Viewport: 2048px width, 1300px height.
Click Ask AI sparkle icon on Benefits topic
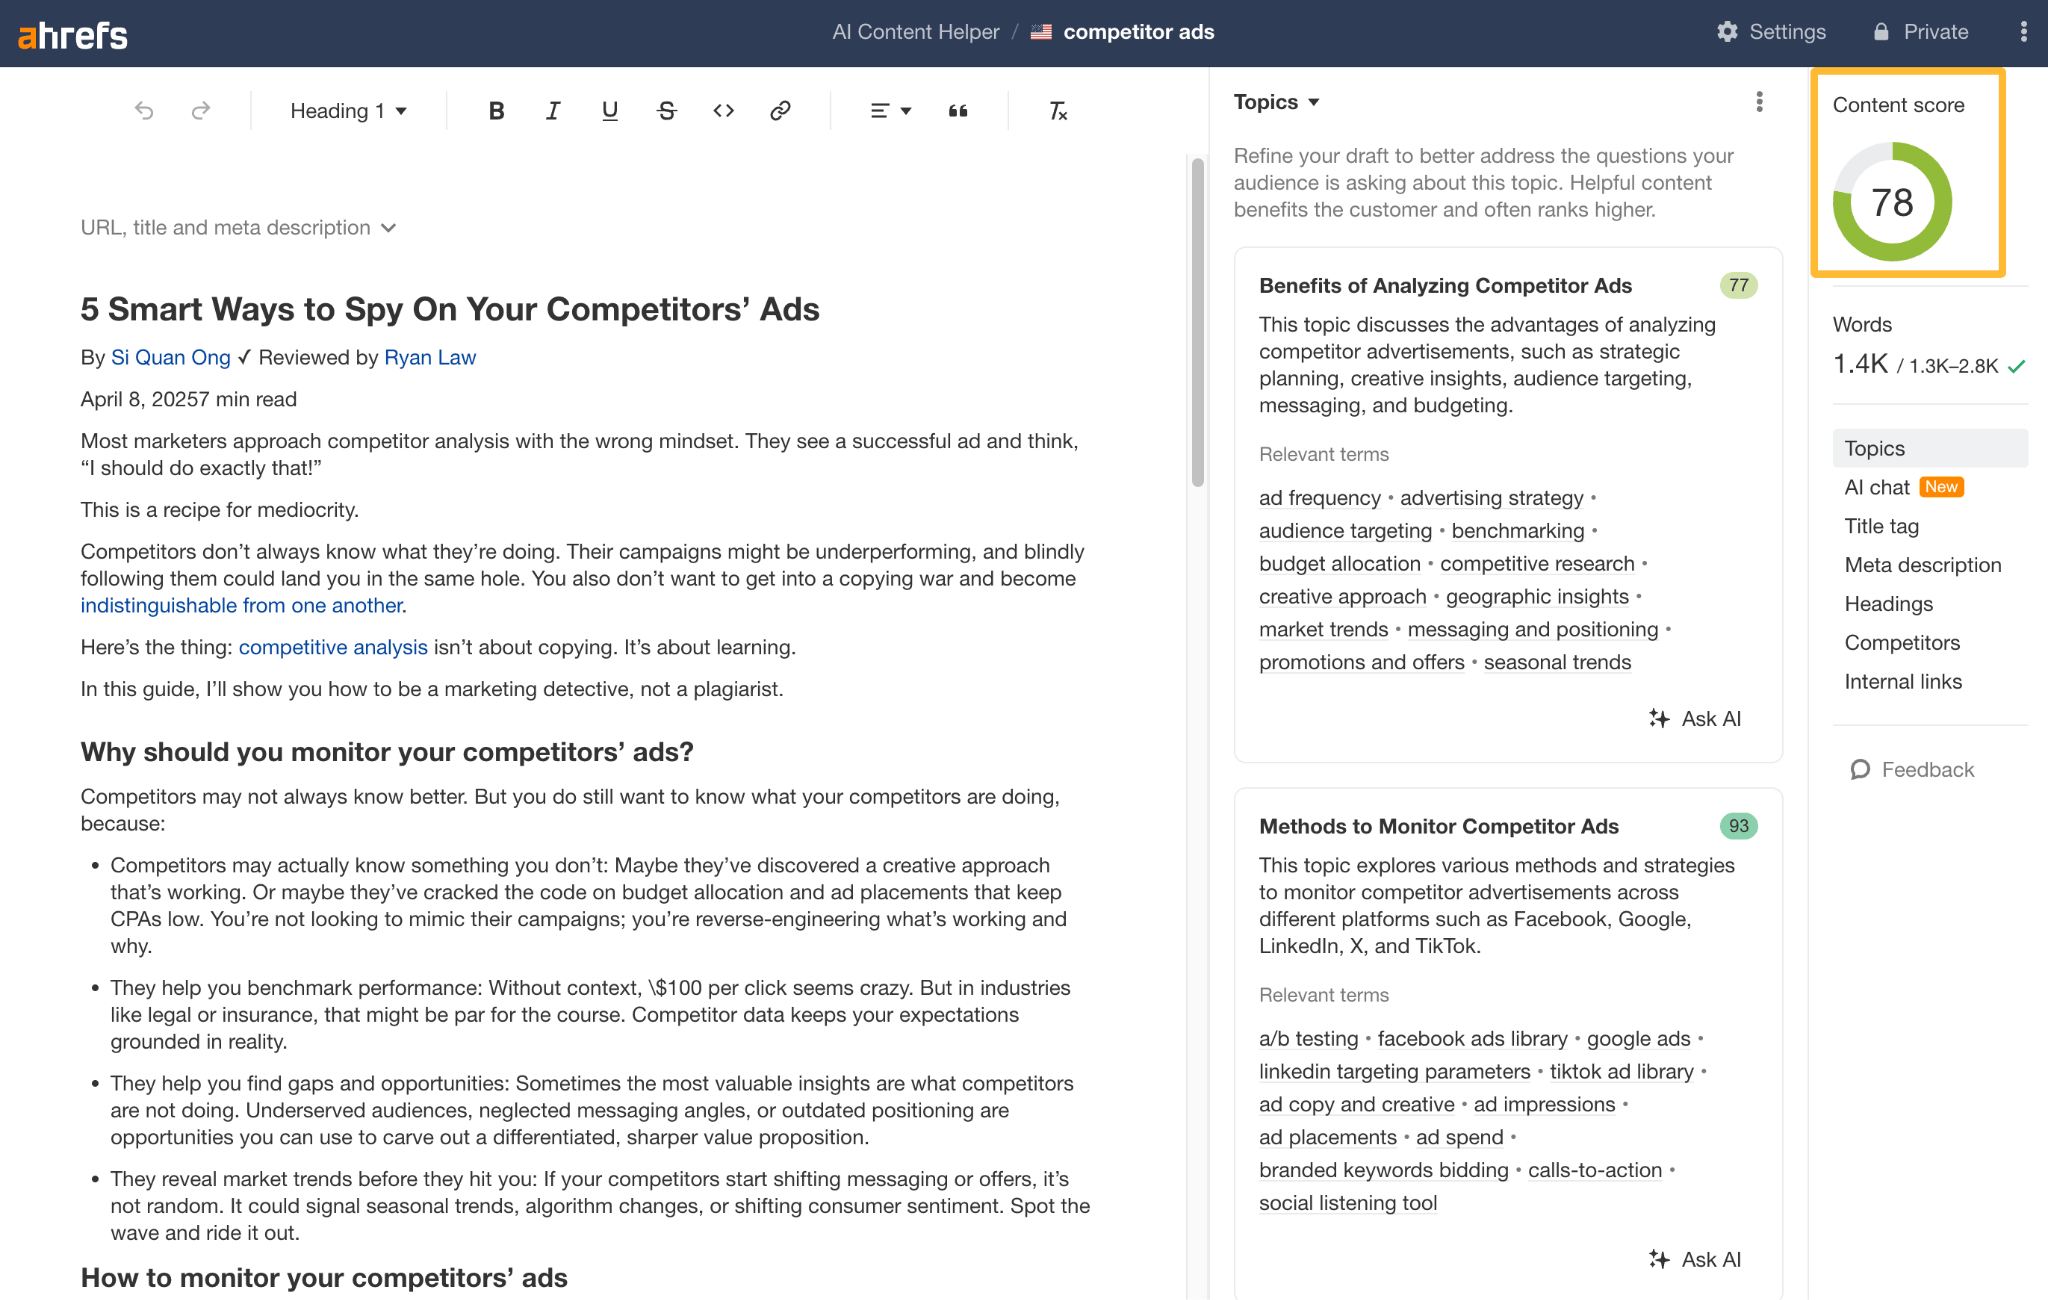[x=1660, y=718]
